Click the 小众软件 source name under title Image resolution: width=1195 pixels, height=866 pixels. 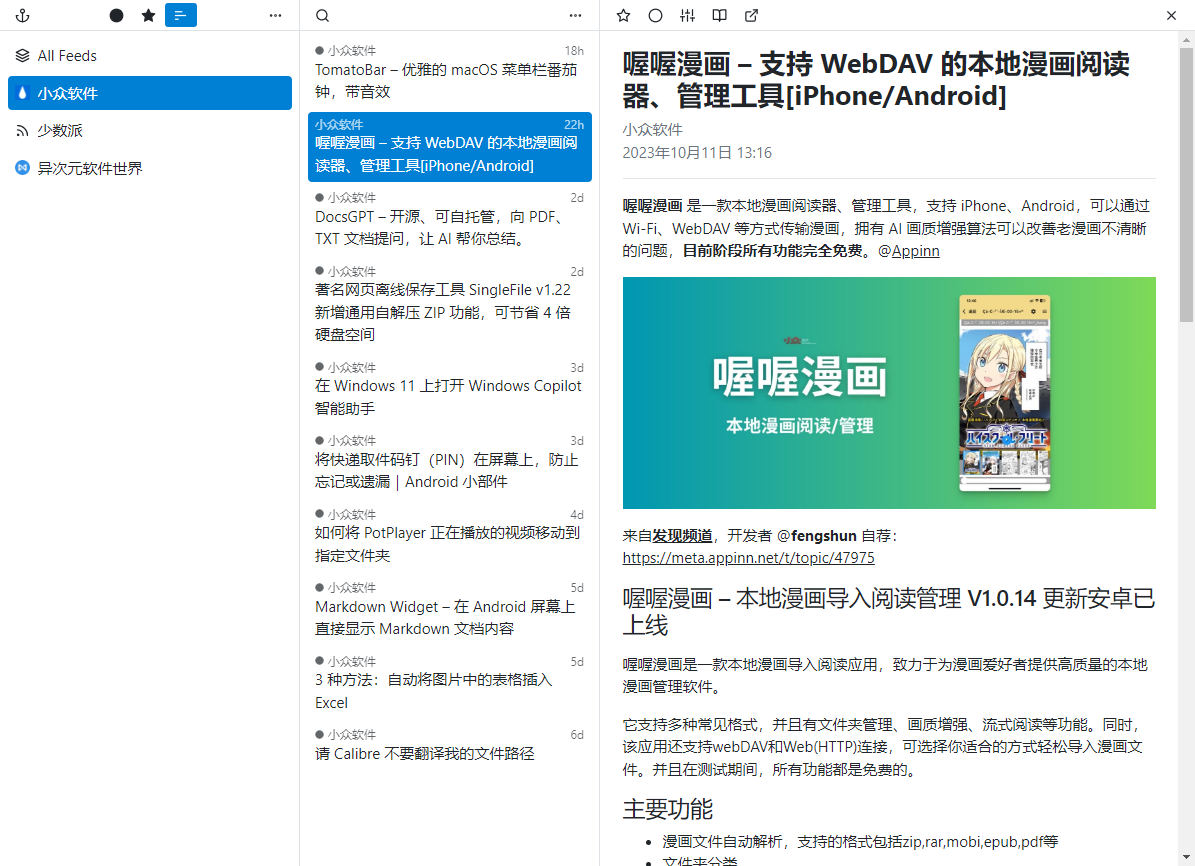click(652, 130)
